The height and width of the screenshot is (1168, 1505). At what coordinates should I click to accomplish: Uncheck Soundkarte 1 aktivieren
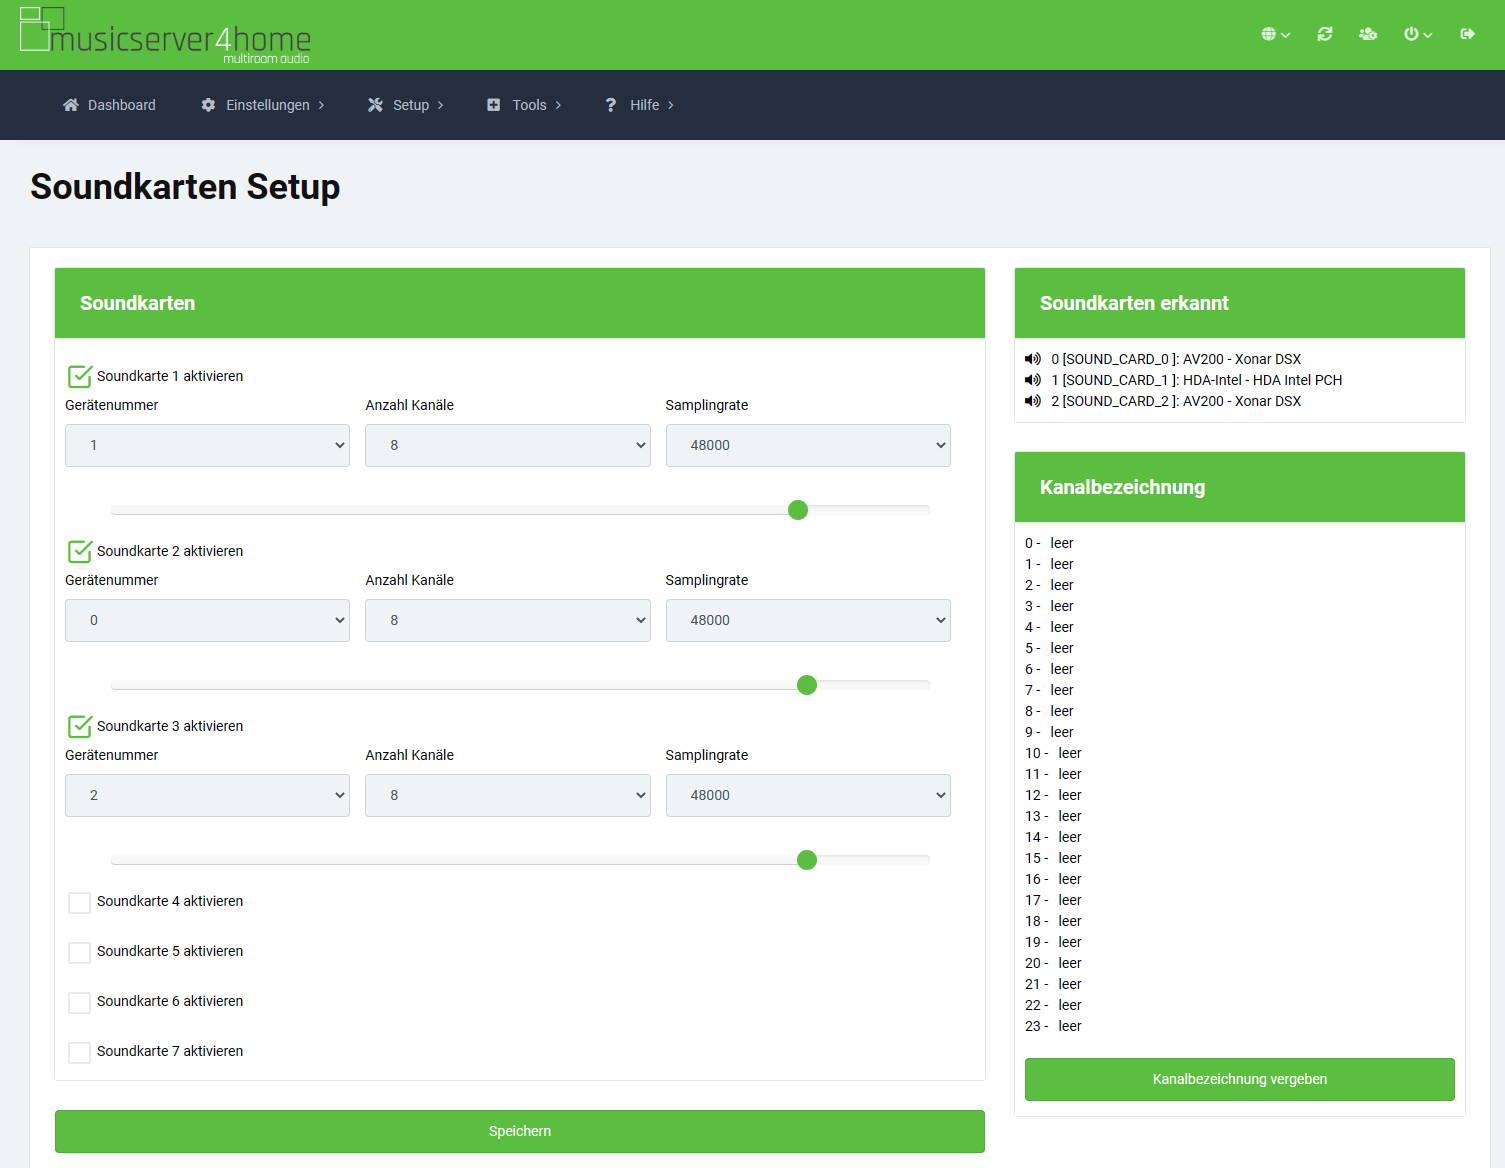tap(80, 376)
